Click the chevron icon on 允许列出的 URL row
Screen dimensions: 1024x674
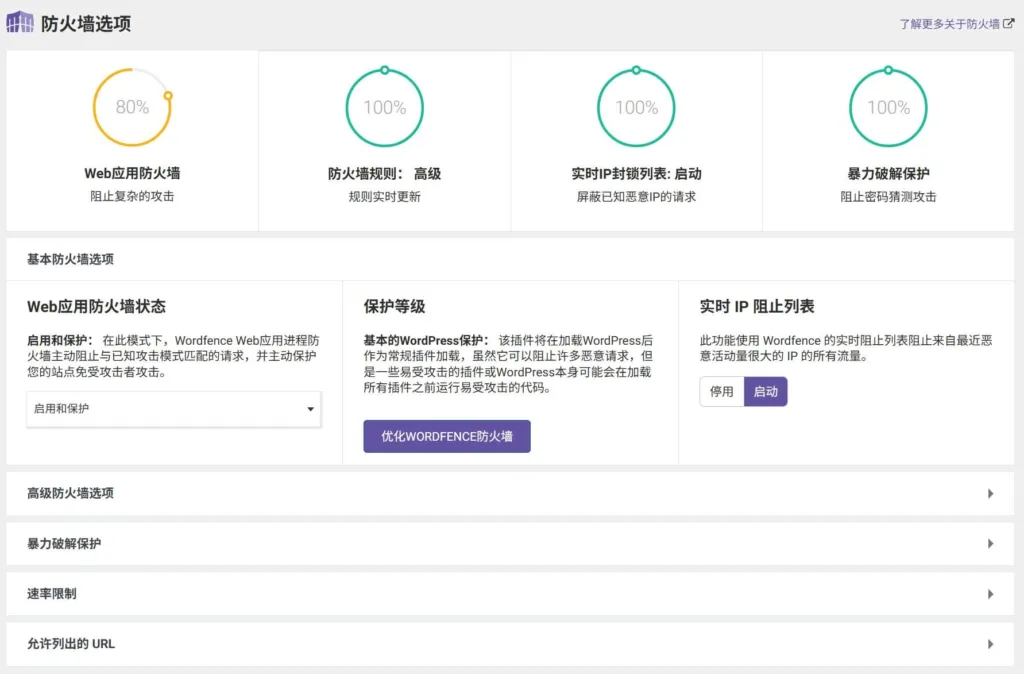pyautogui.click(x=991, y=643)
